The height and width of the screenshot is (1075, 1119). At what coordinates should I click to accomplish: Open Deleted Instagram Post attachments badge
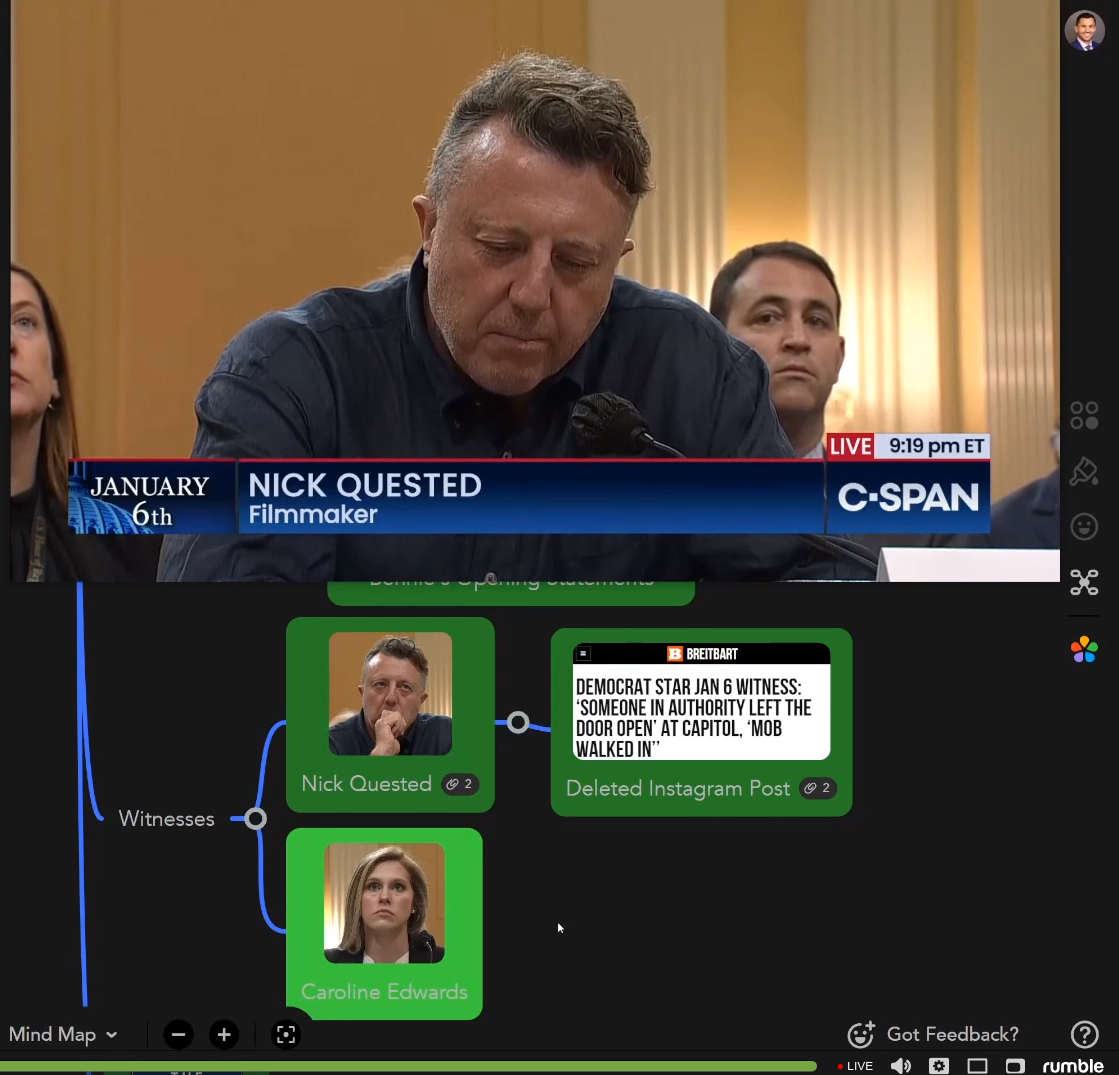818,788
